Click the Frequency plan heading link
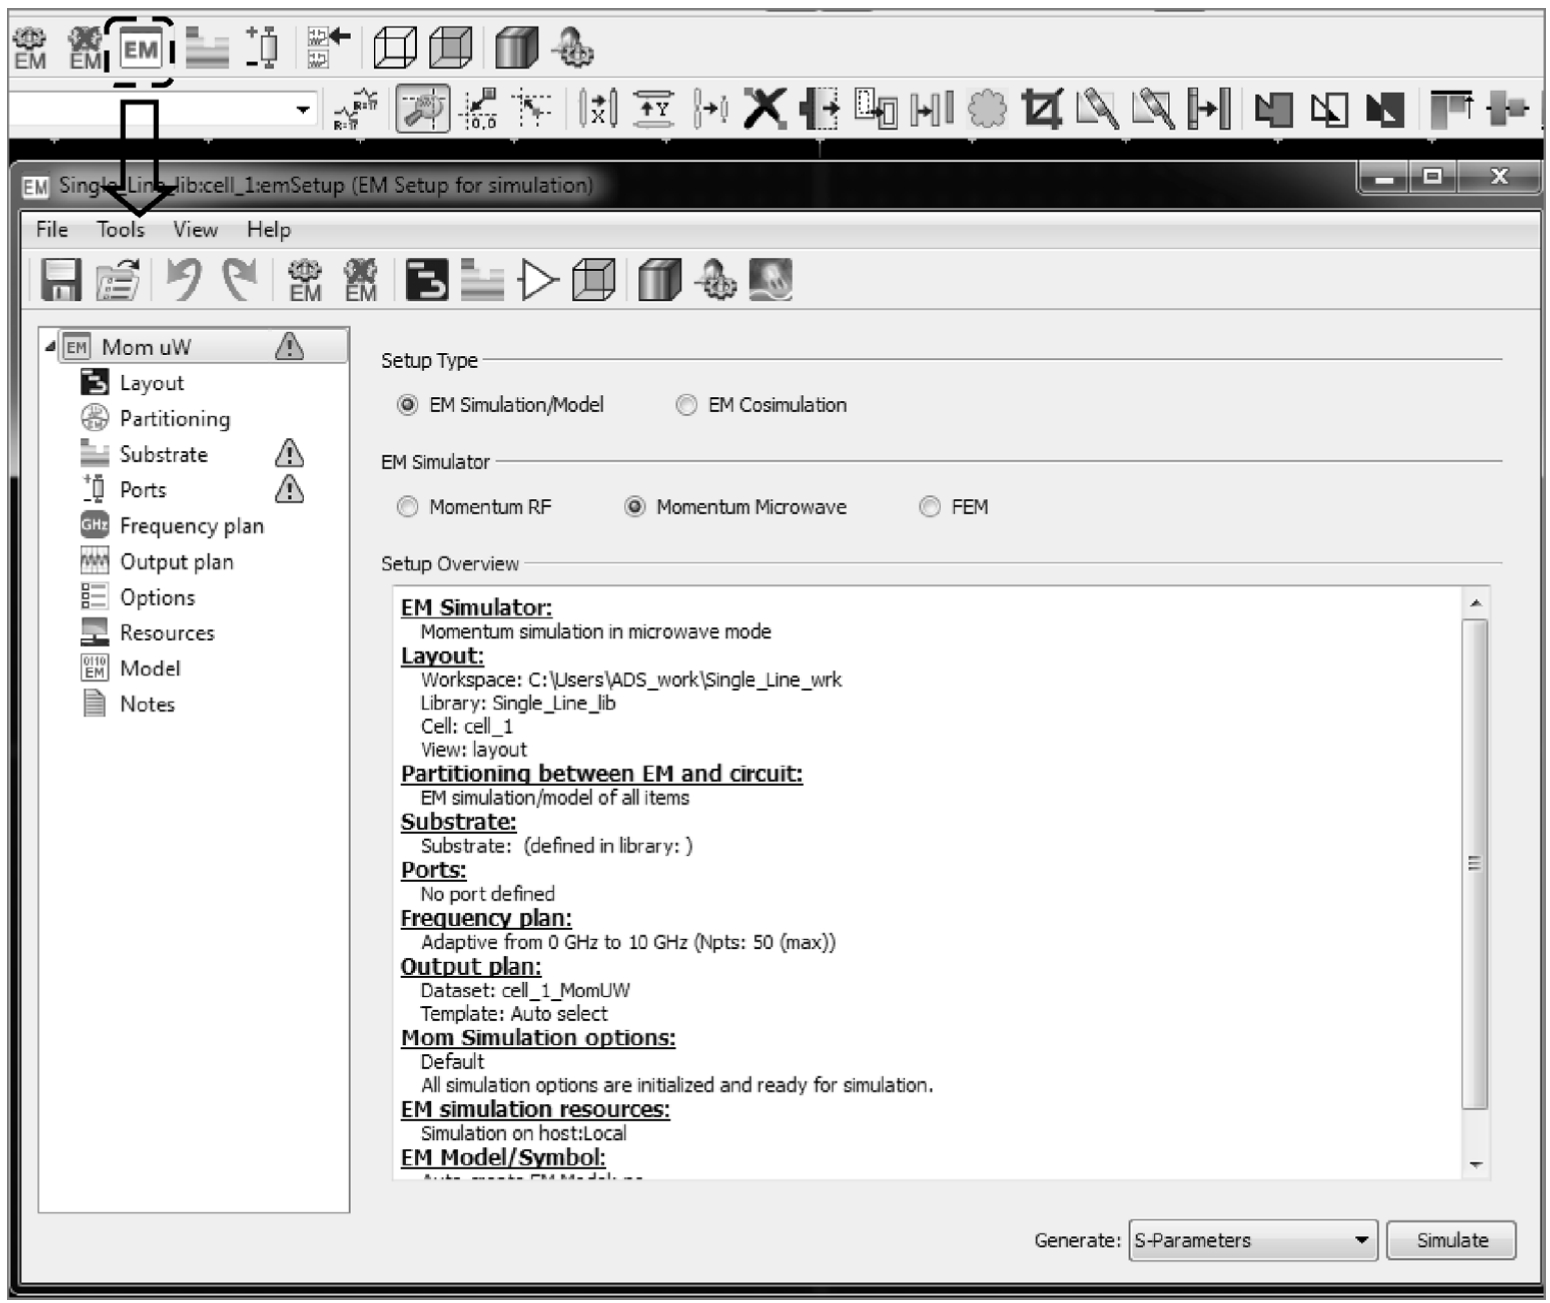The image size is (1550, 1303). [x=486, y=918]
